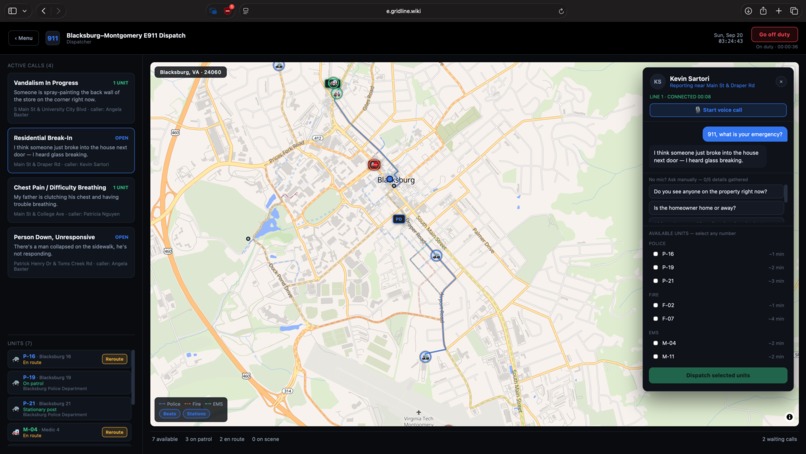Toggle the Beats map overlay
The width and height of the screenshot is (806, 454).
170,413
